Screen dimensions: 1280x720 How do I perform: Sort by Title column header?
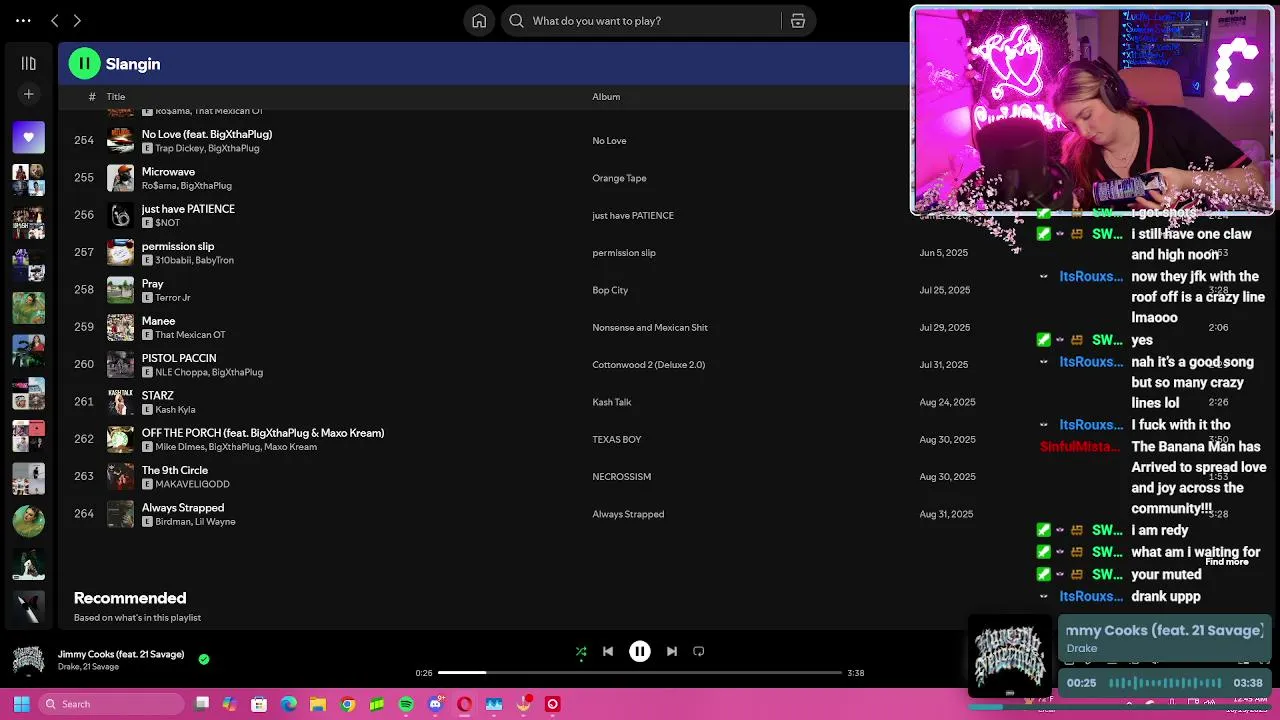(x=116, y=97)
